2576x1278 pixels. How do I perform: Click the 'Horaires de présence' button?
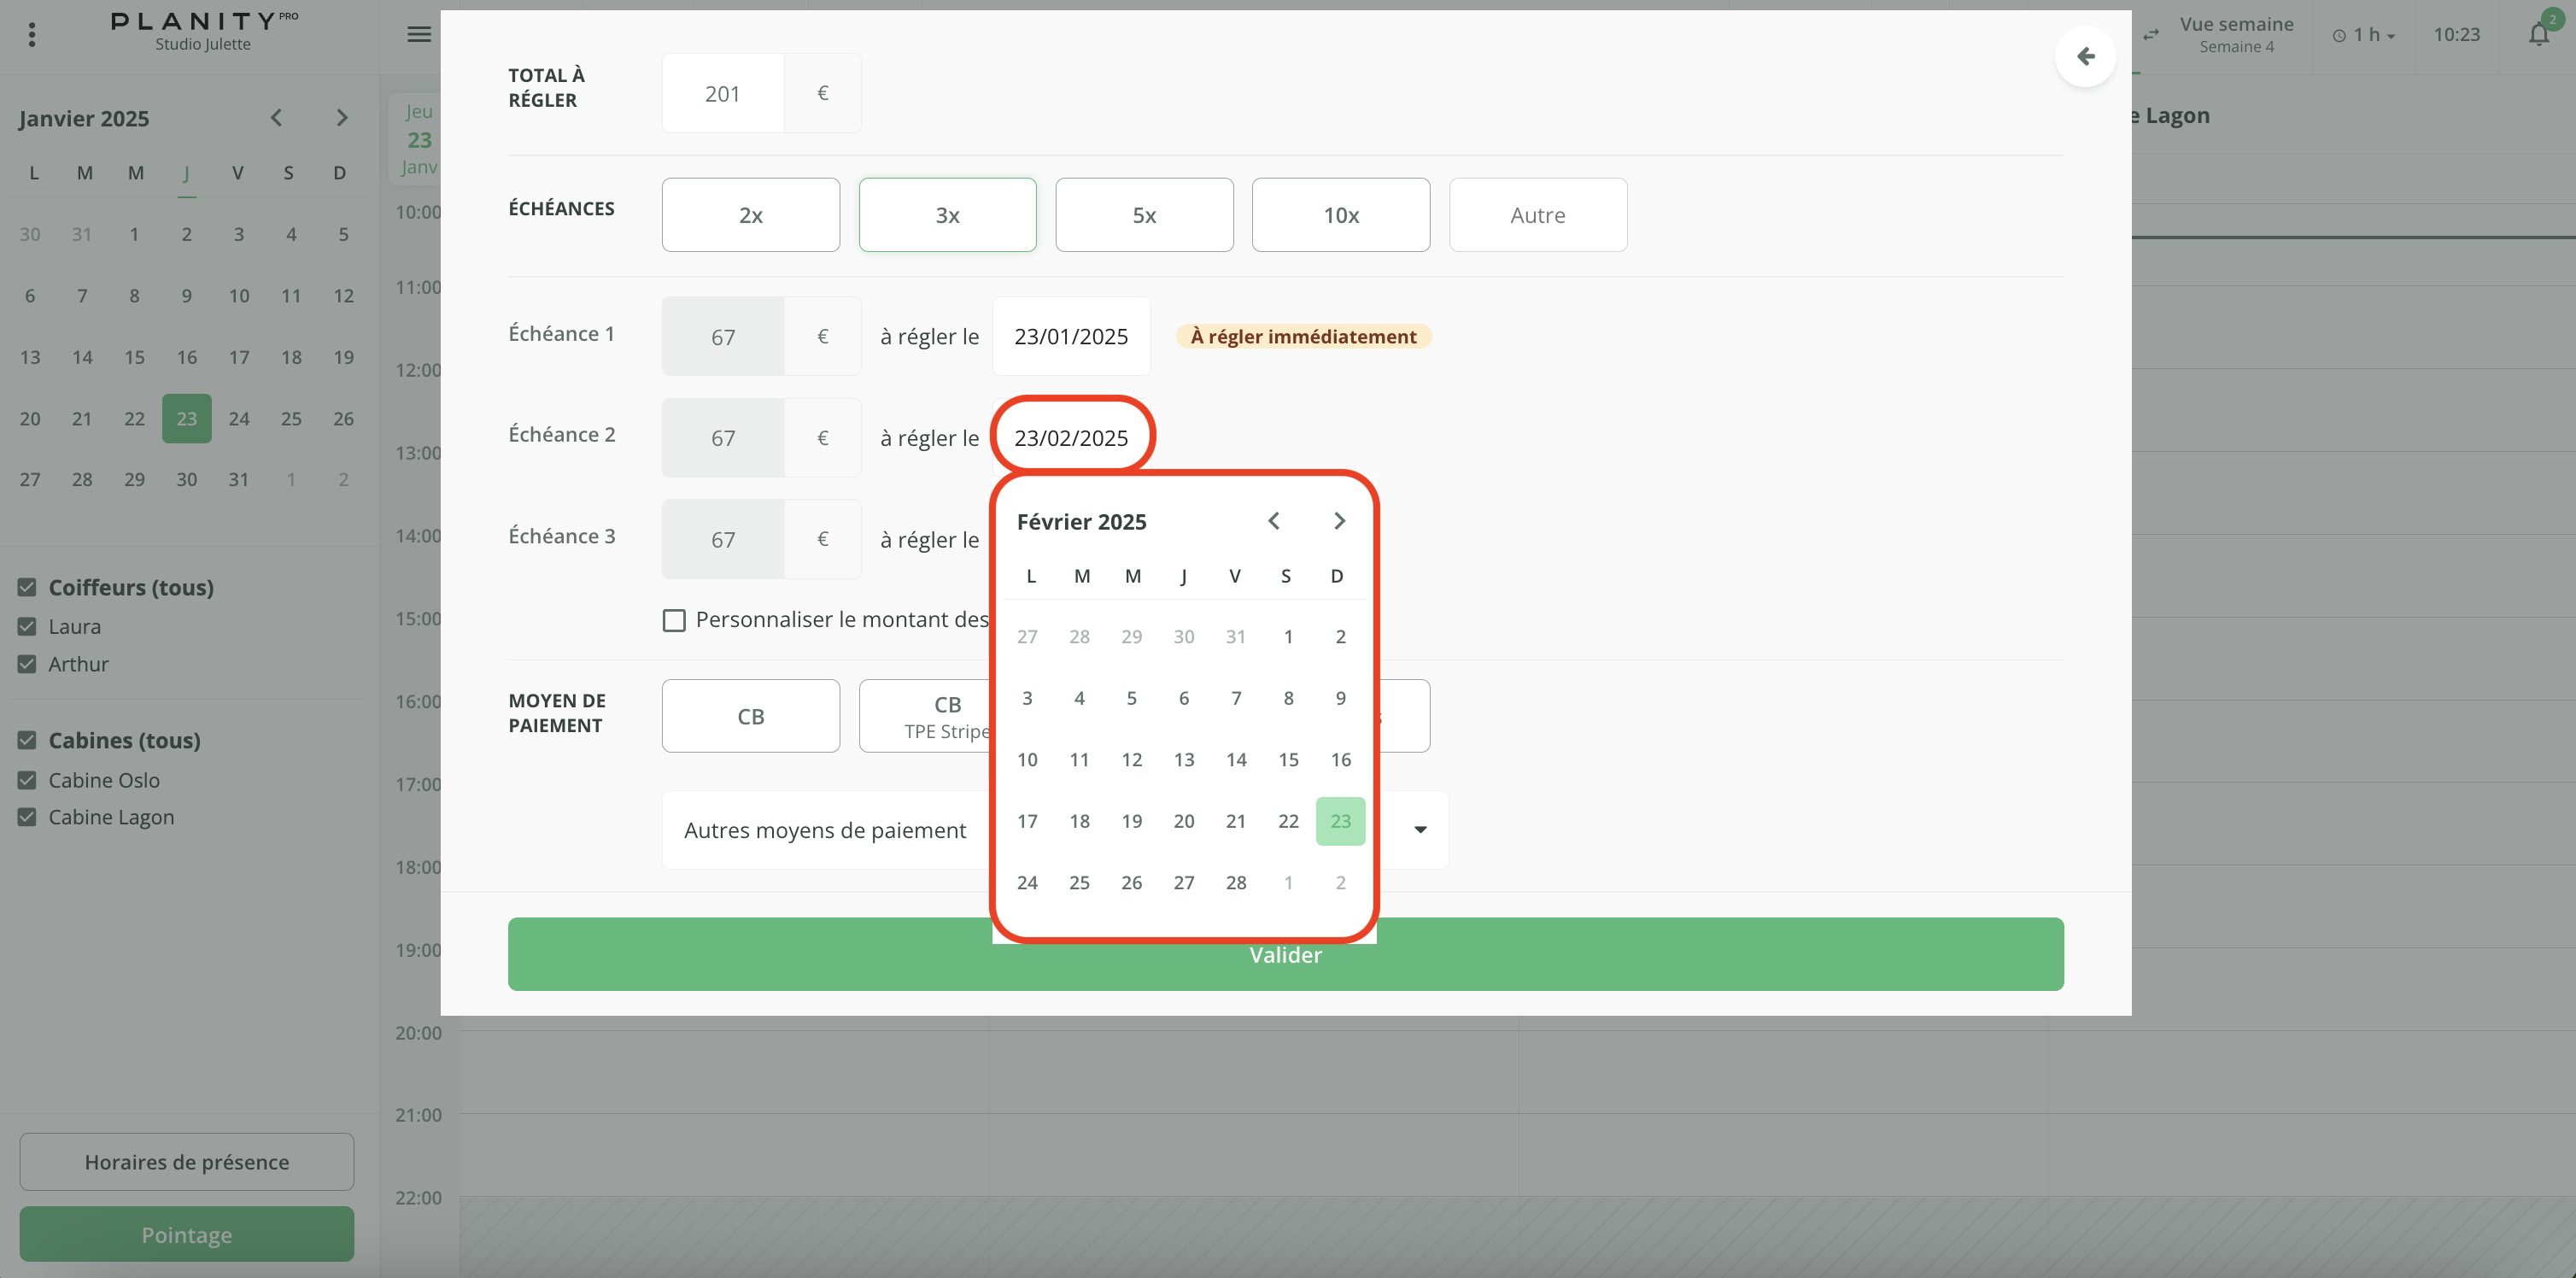pos(187,1162)
